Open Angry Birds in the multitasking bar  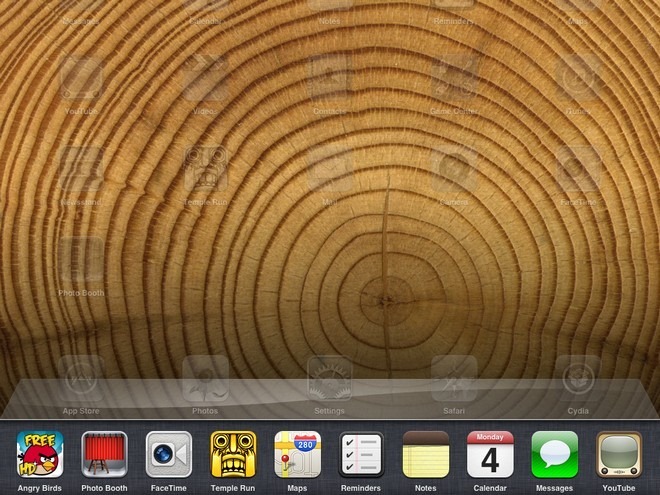tap(40, 454)
